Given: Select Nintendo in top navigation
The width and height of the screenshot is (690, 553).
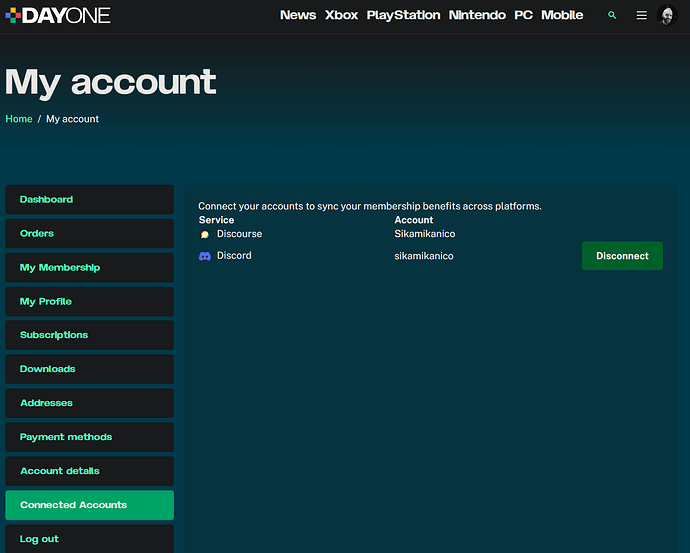Looking at the screenshot, I should click(x=477, y=15).
